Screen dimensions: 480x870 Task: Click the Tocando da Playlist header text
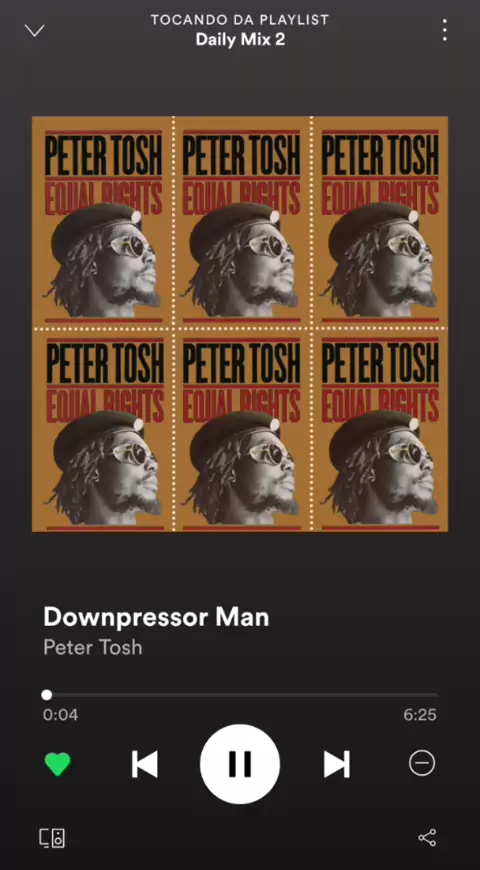click(x=240, y=20)
